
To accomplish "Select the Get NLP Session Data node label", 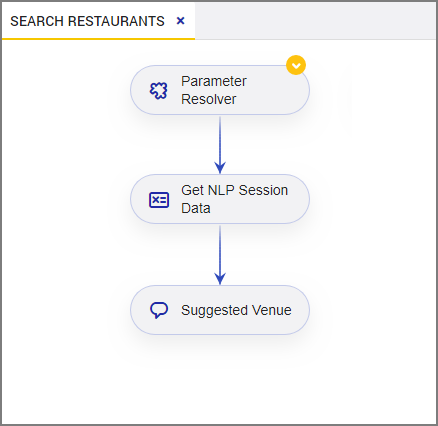I will tap(234, 199).
